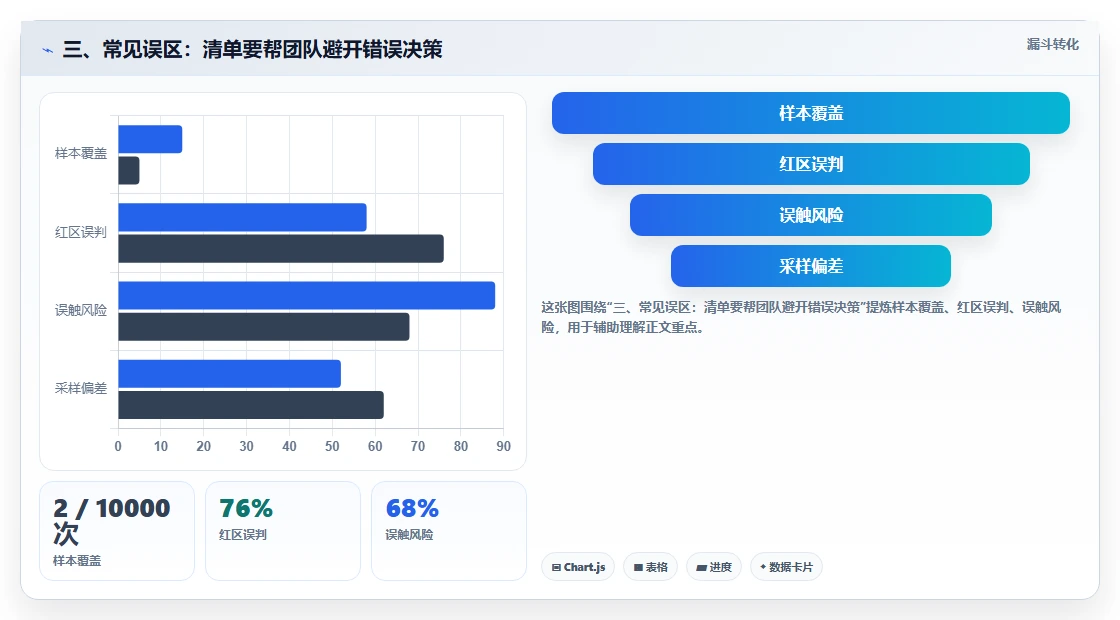The height and width of the screenshot is (620, 1120).
Task: Click the Chart.js tag chip
Action: point(578,567)
